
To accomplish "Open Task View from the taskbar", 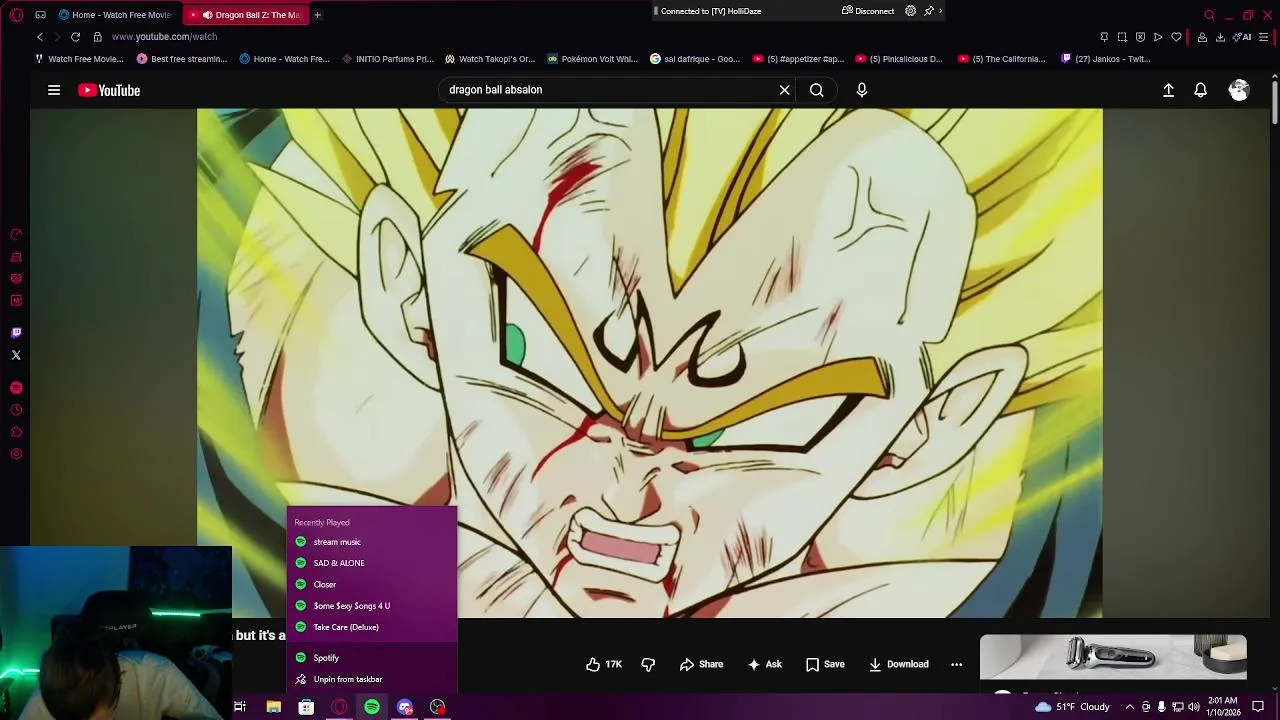I will (240, 707).
